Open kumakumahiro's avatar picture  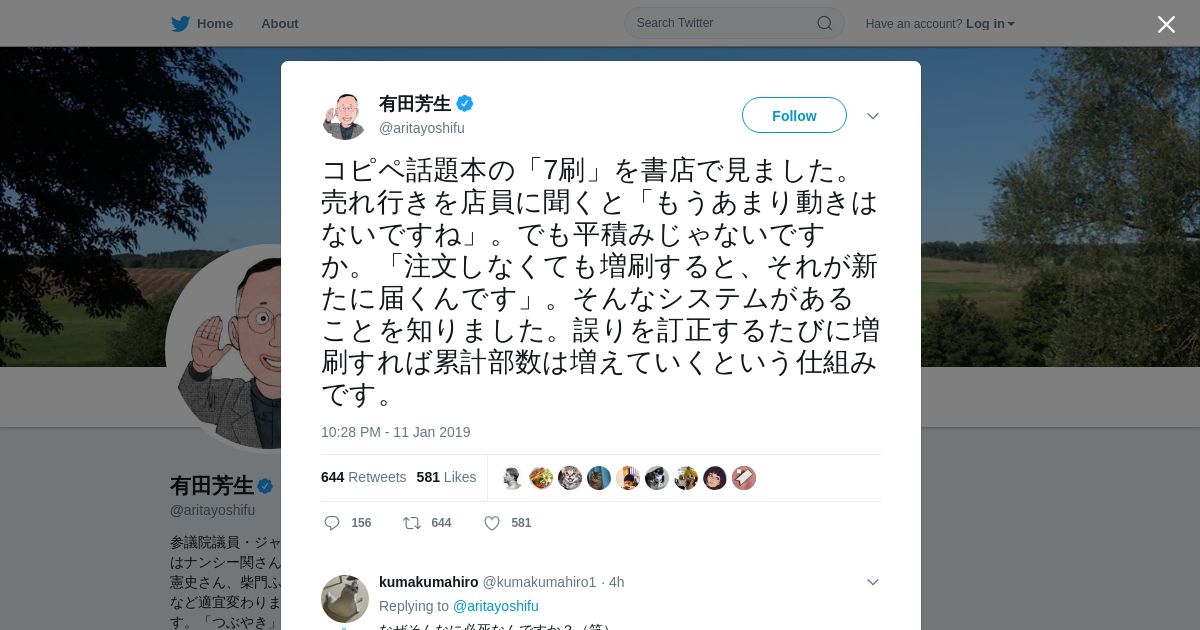coord(345,599)
